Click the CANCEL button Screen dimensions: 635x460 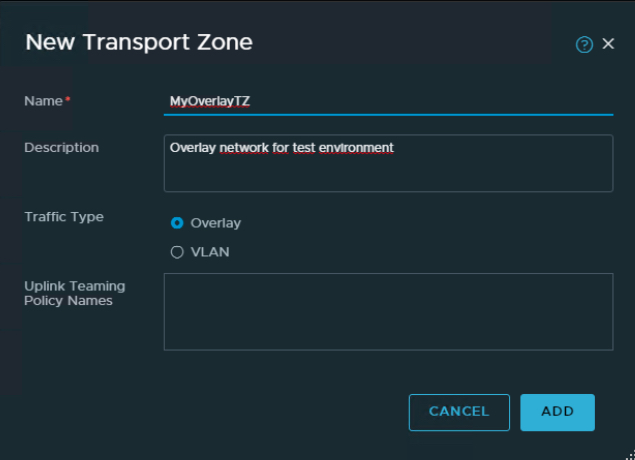point(459,412)
